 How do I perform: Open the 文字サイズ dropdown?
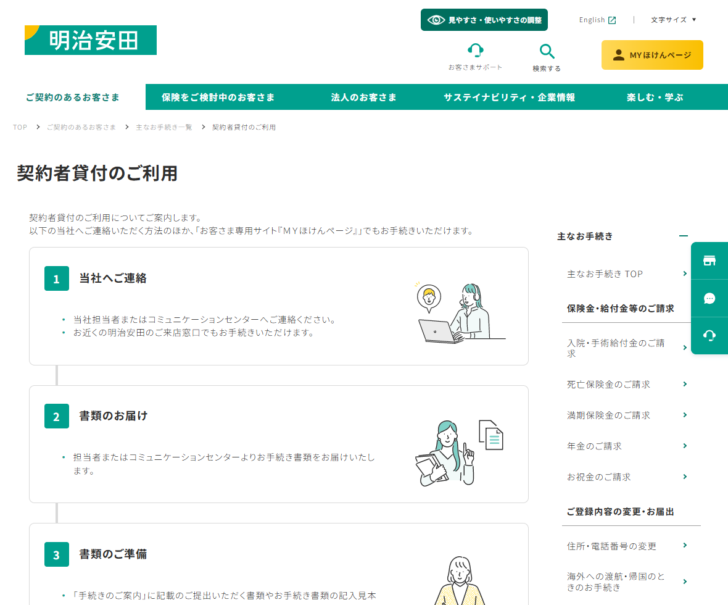pos(673,20)
